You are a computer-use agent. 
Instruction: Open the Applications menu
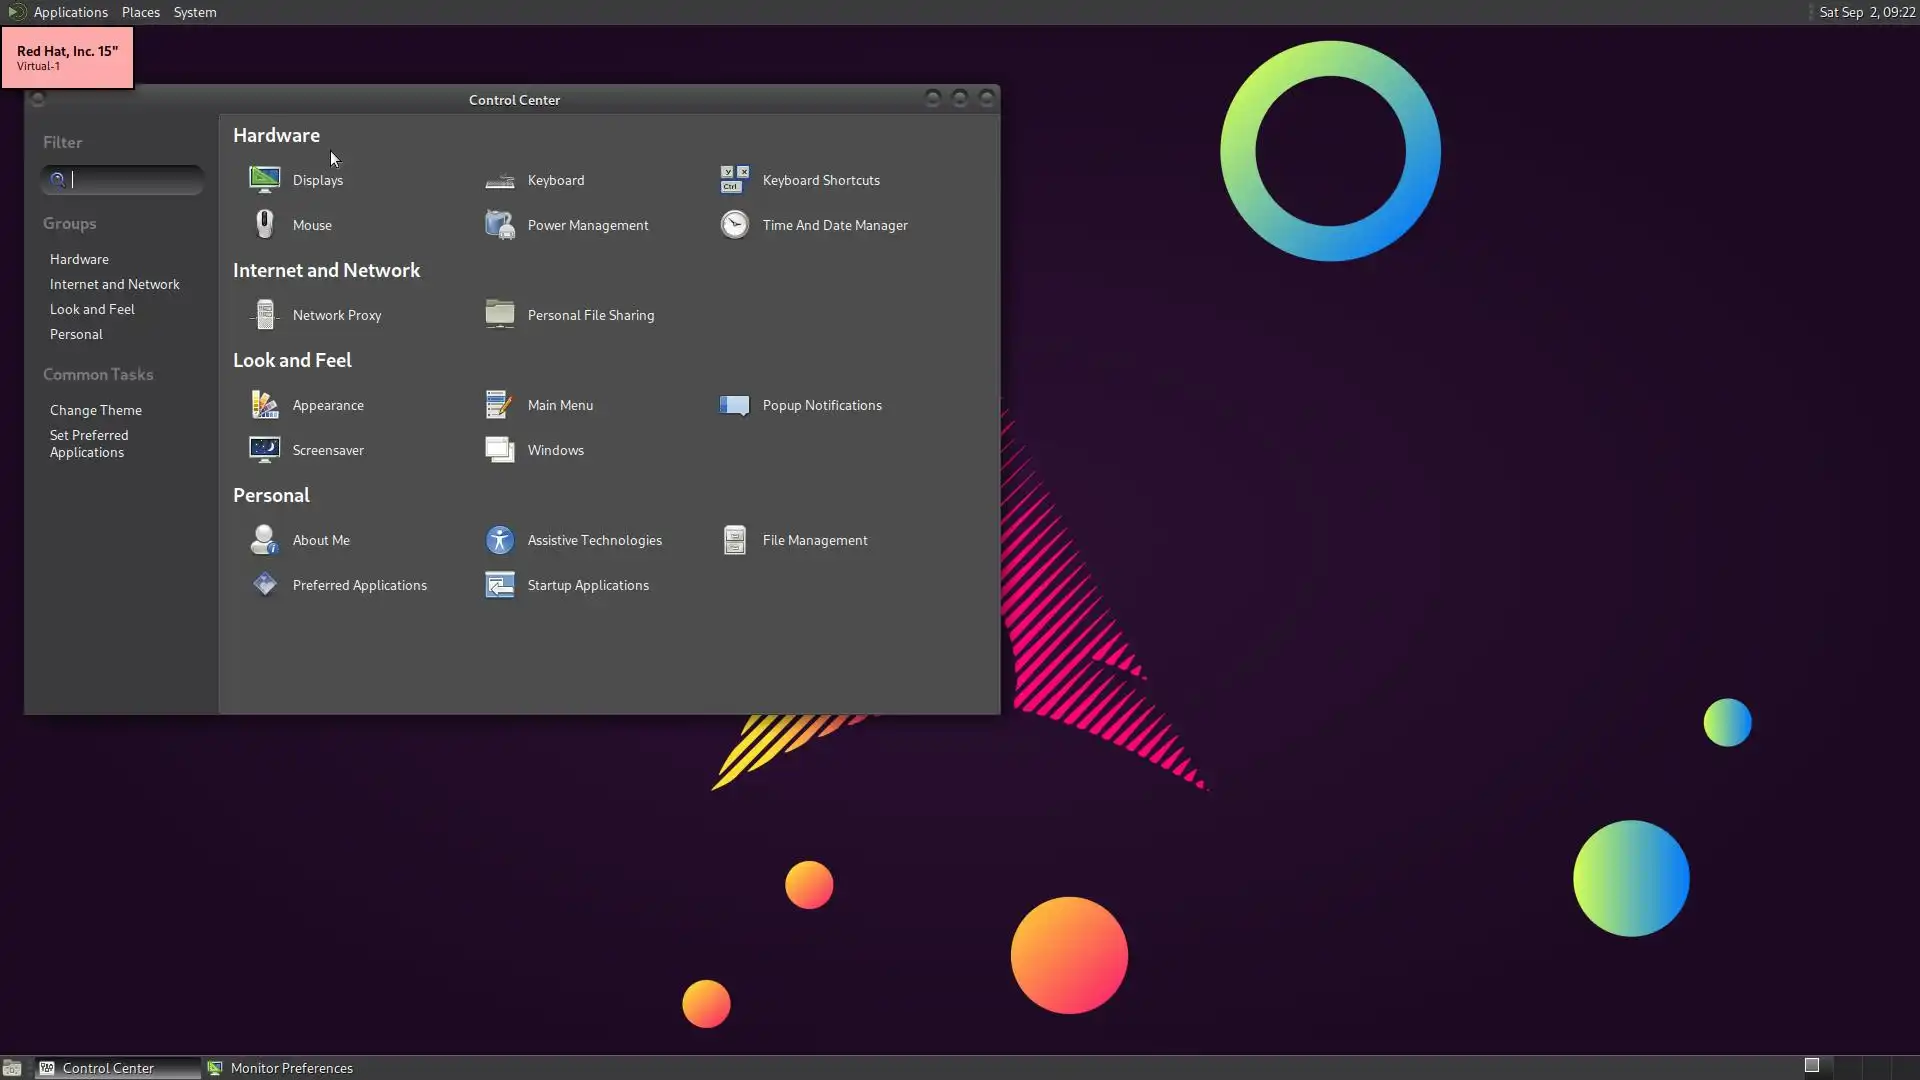pyautogui.click(x=70, y=12)
